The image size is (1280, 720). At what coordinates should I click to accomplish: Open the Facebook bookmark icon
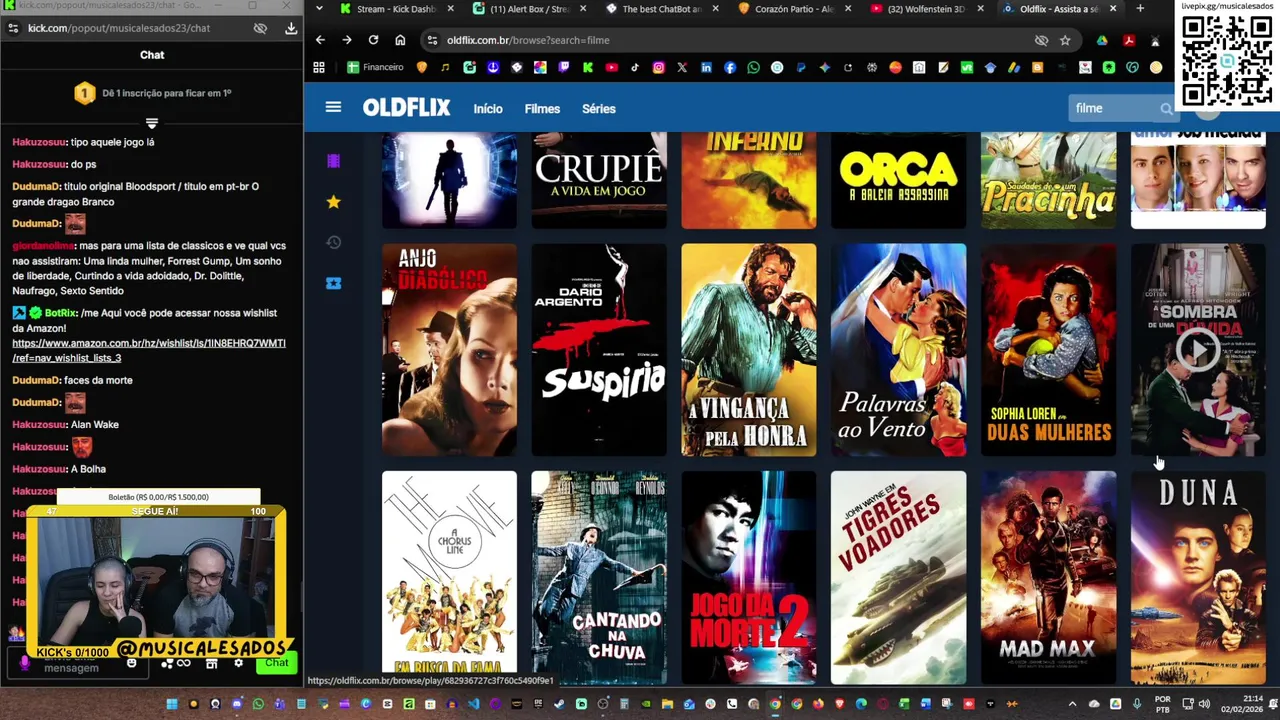pyautogui.click(x=729, y=67)
